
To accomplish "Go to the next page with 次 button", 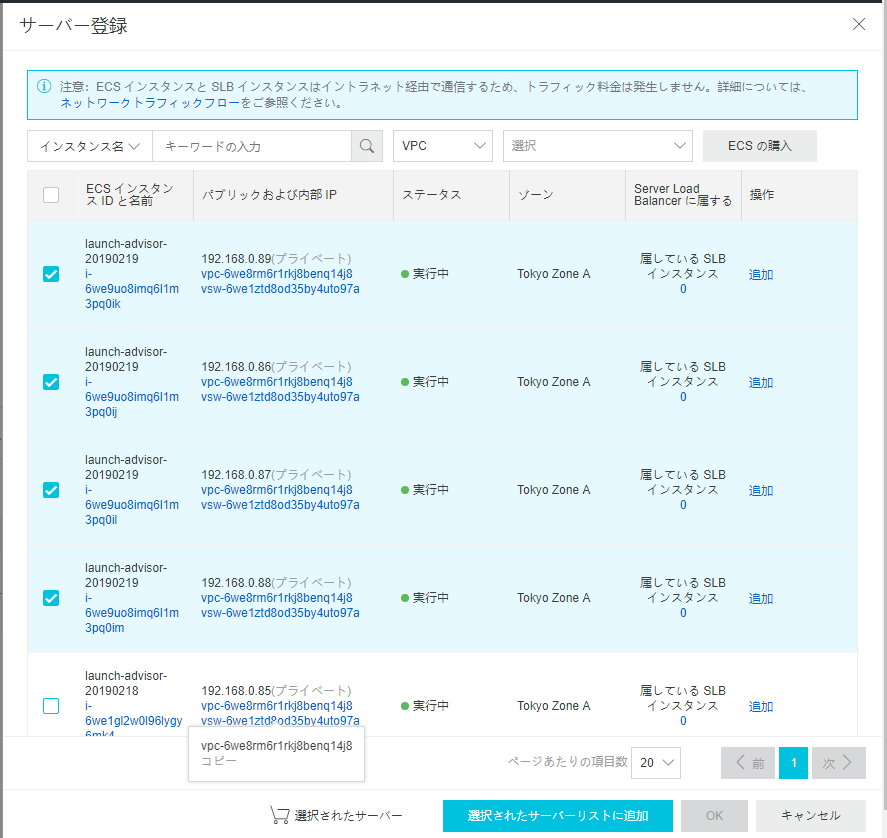I will coord(838,763).
